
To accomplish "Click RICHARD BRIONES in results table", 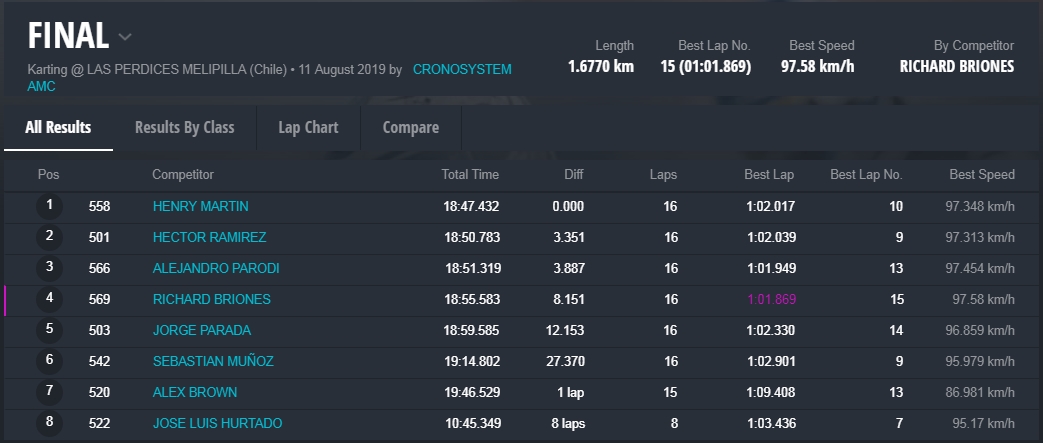I will pyautogui.click(x=211, y=300).
